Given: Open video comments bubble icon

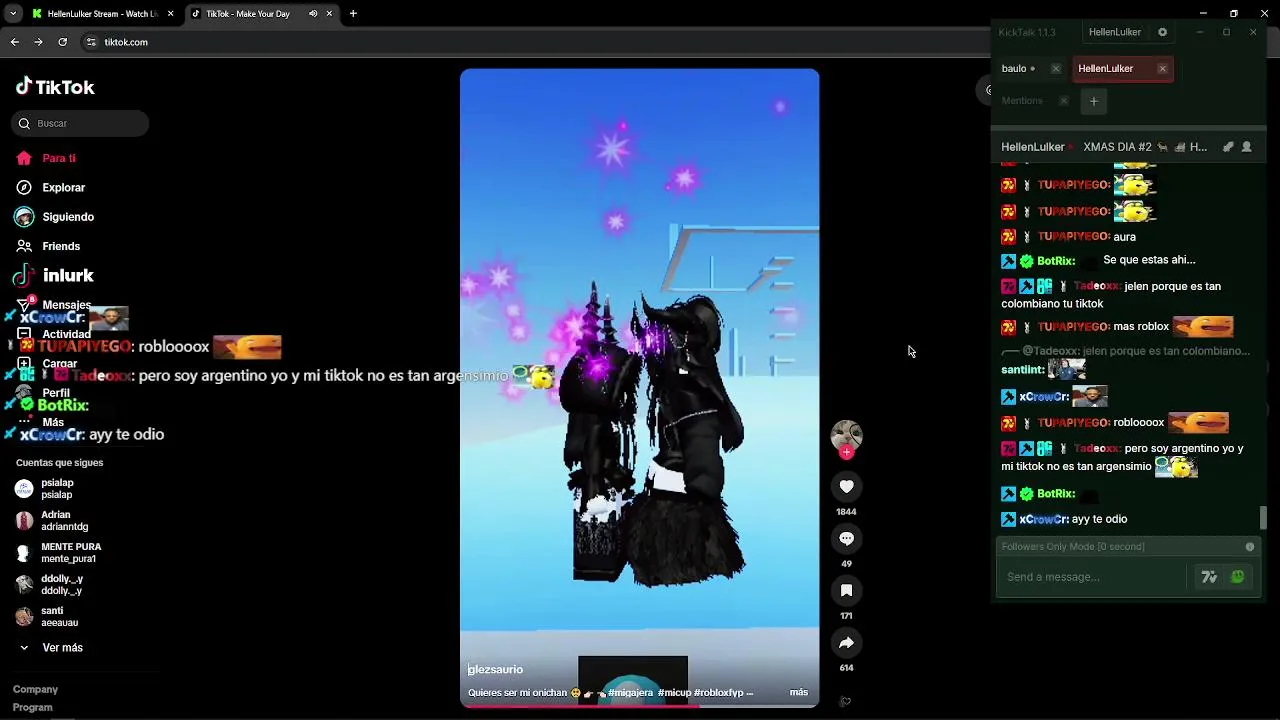Looking at the screenshot, I should click(846, 538).
